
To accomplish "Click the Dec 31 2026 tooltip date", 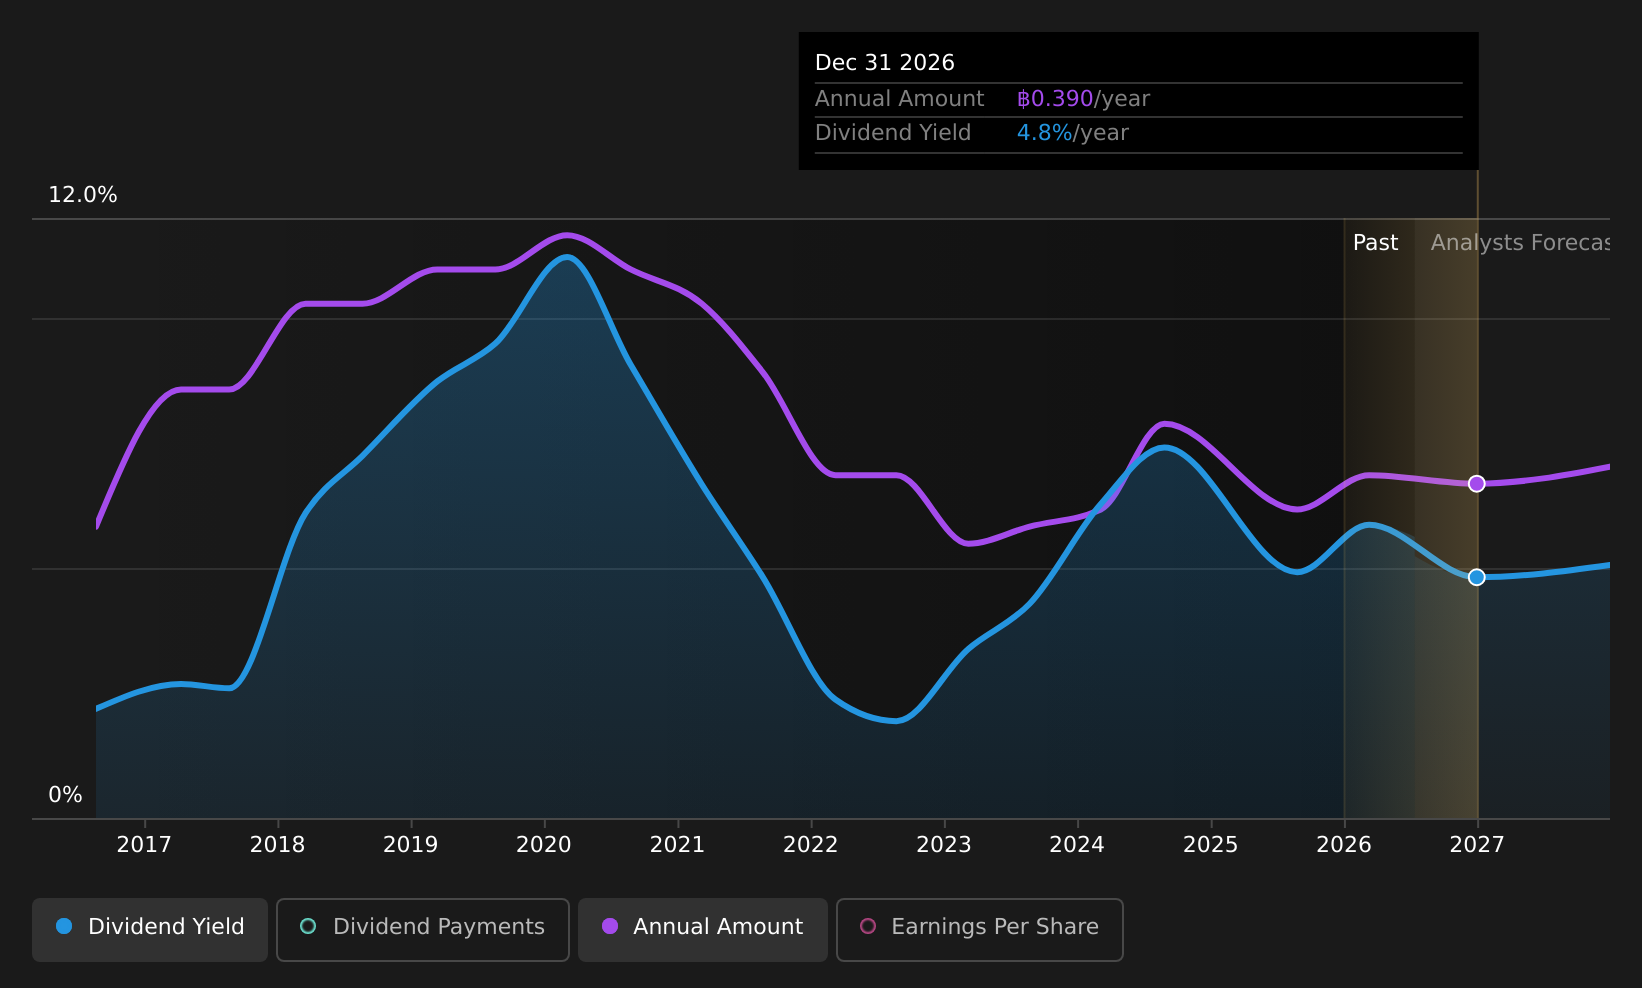I will [885, 63].
